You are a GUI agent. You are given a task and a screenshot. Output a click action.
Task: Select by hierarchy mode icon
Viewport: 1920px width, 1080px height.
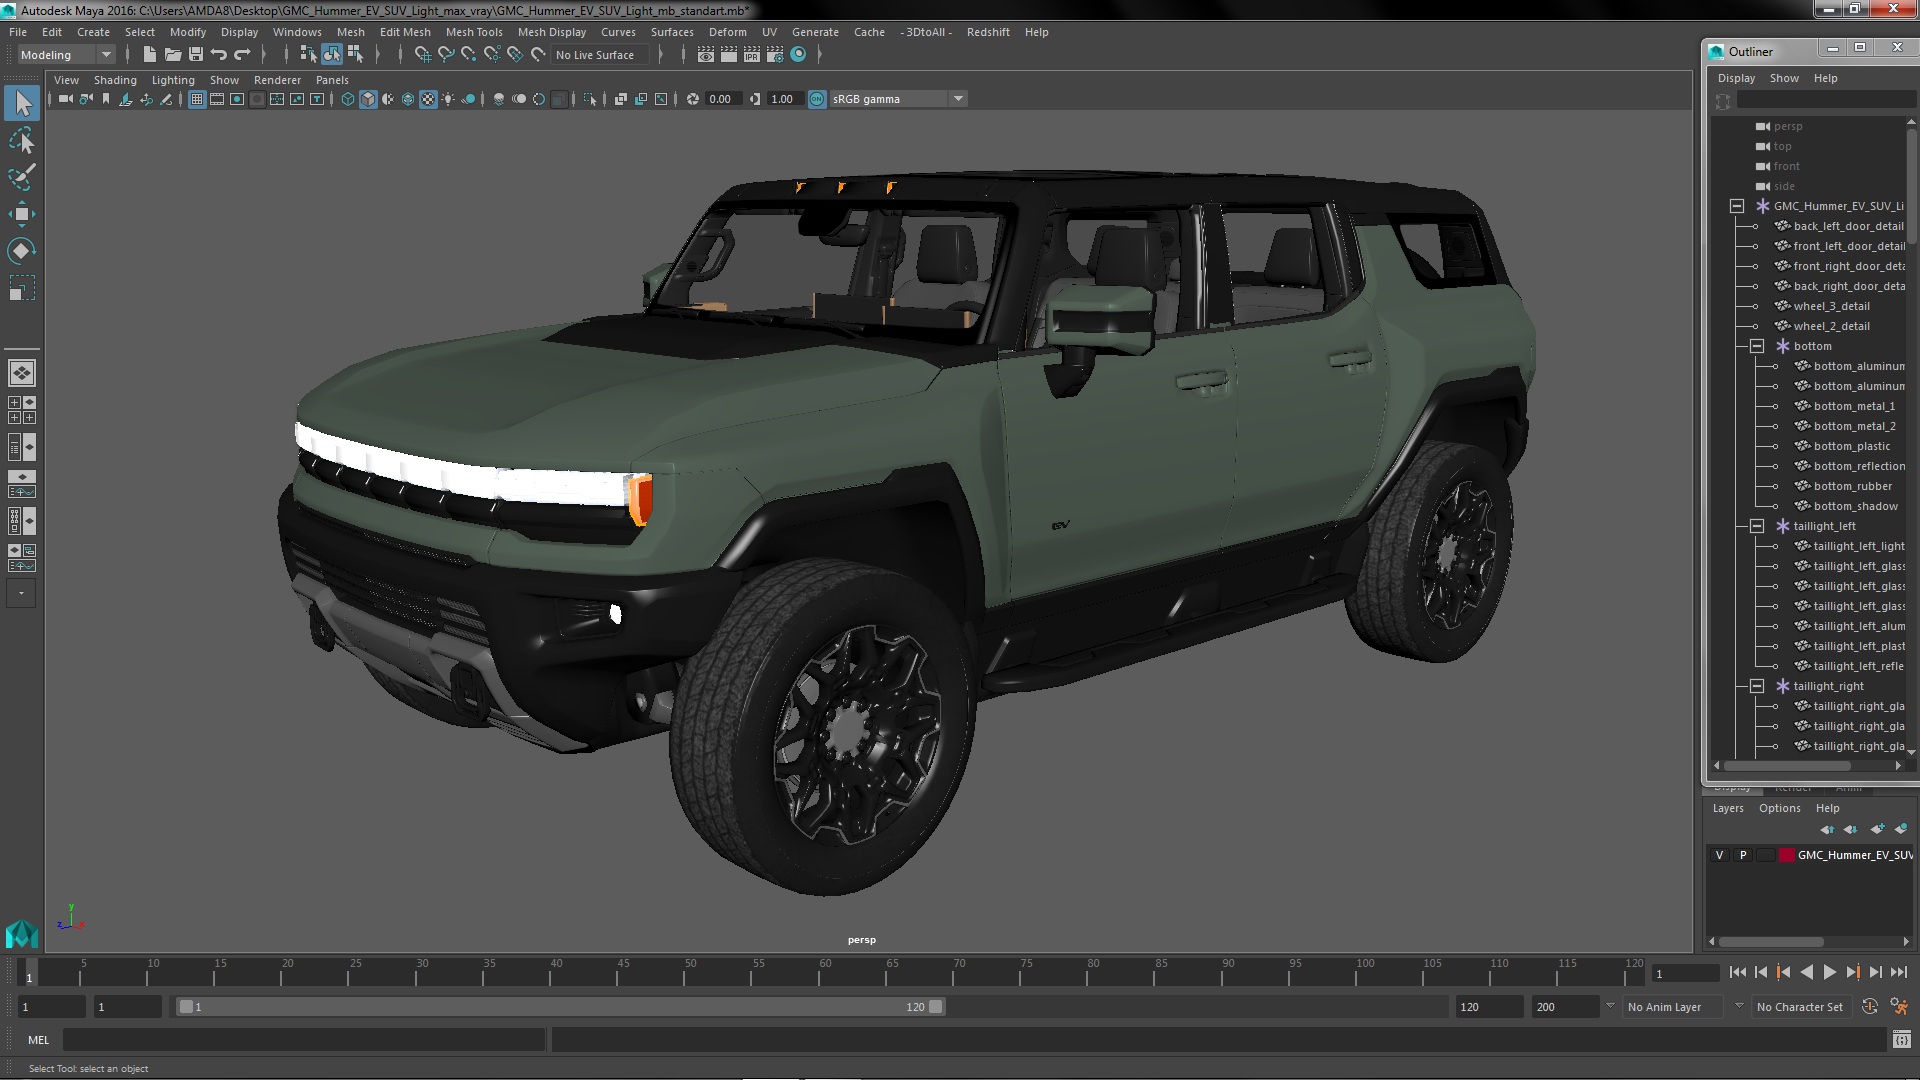[x=308, y=55]
